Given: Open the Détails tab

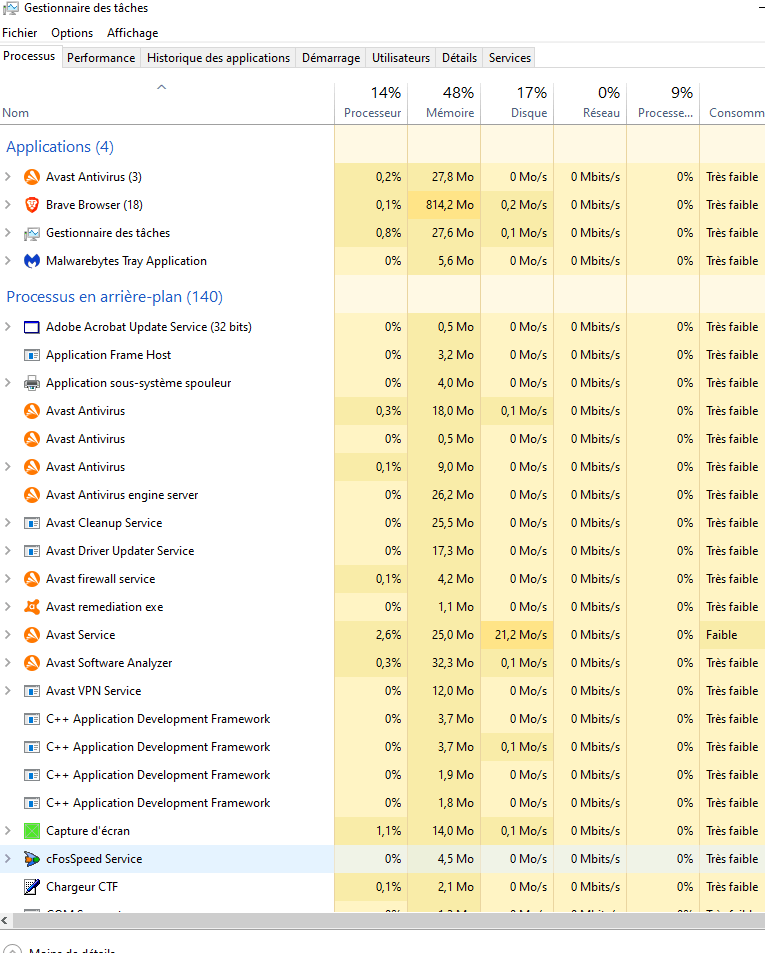Looking at the screenshot, I should point(459,58).
